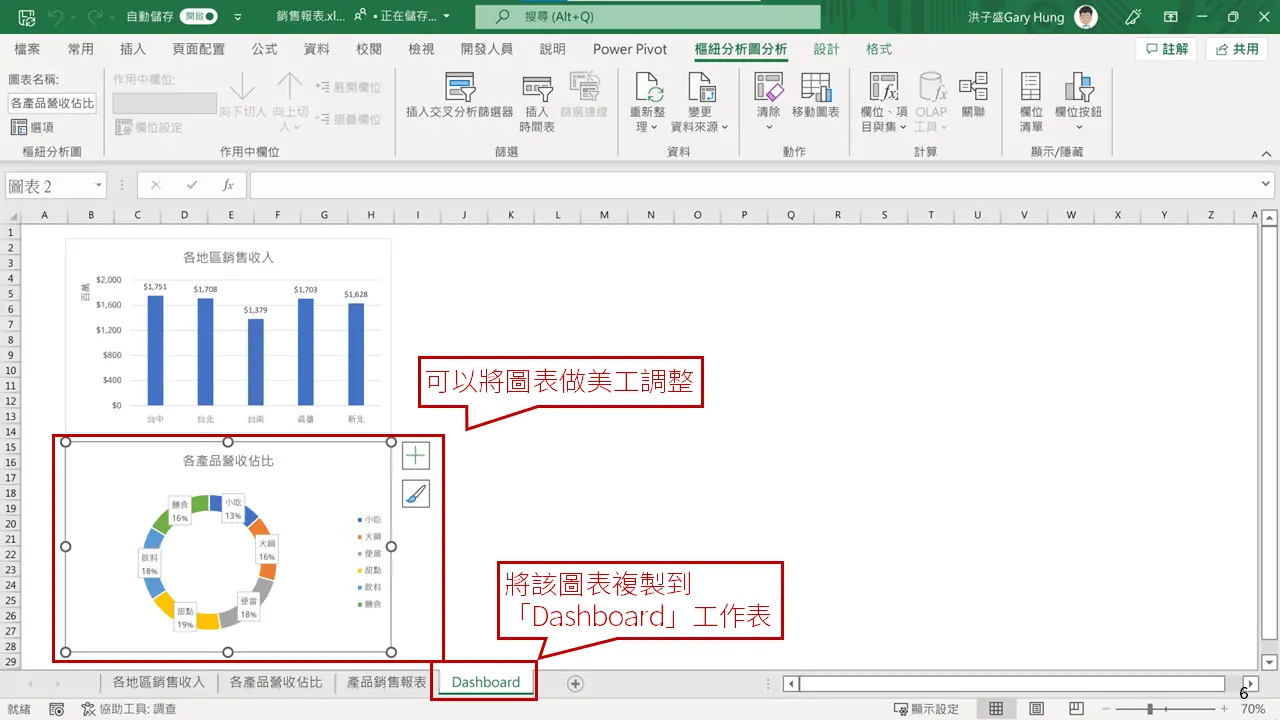Image resolution: width=1280 pixels, height=720 pixels.
Task: Click the chart elements plus button
Action: 415,456
